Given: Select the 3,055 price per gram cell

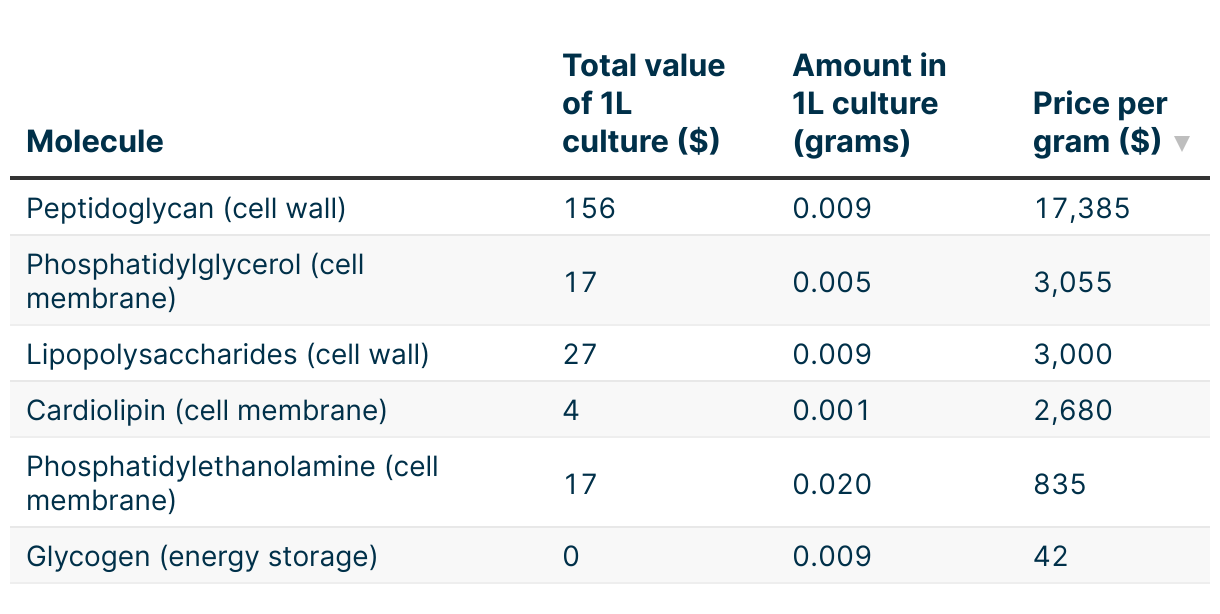Looking at the screenshot, I should [1072, 282].
